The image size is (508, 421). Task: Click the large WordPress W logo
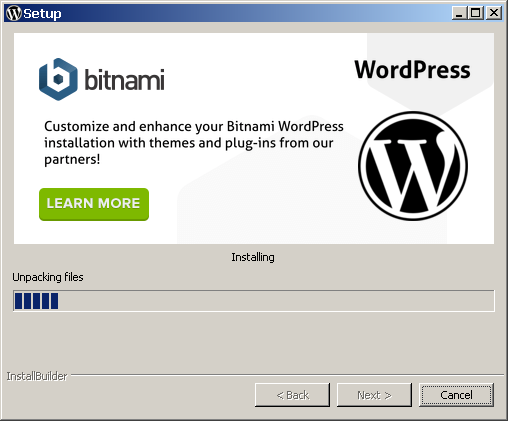[413, 166]
